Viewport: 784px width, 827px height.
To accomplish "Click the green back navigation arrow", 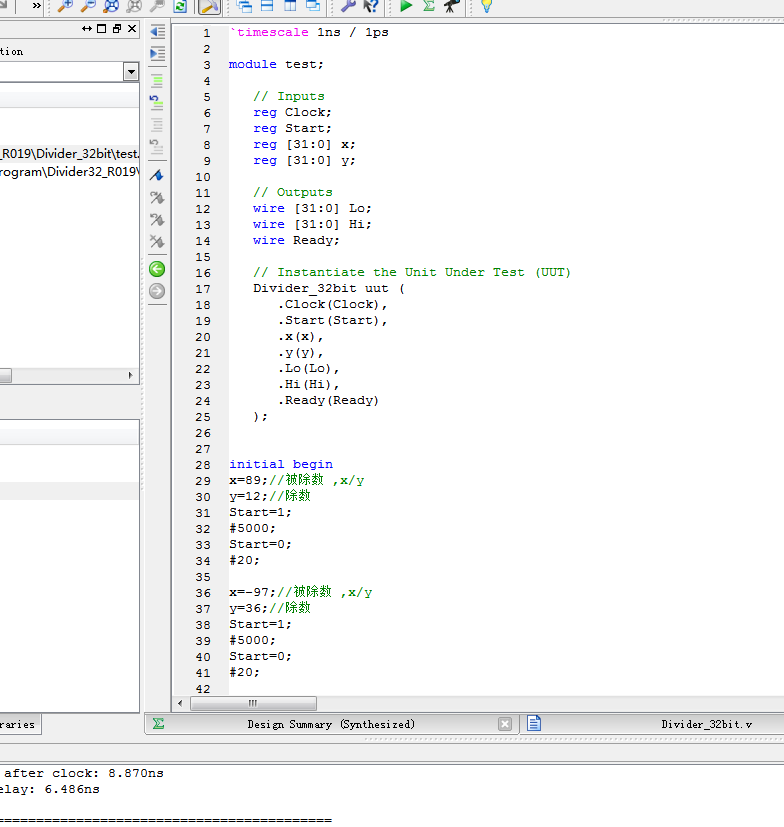I will 157,269.
